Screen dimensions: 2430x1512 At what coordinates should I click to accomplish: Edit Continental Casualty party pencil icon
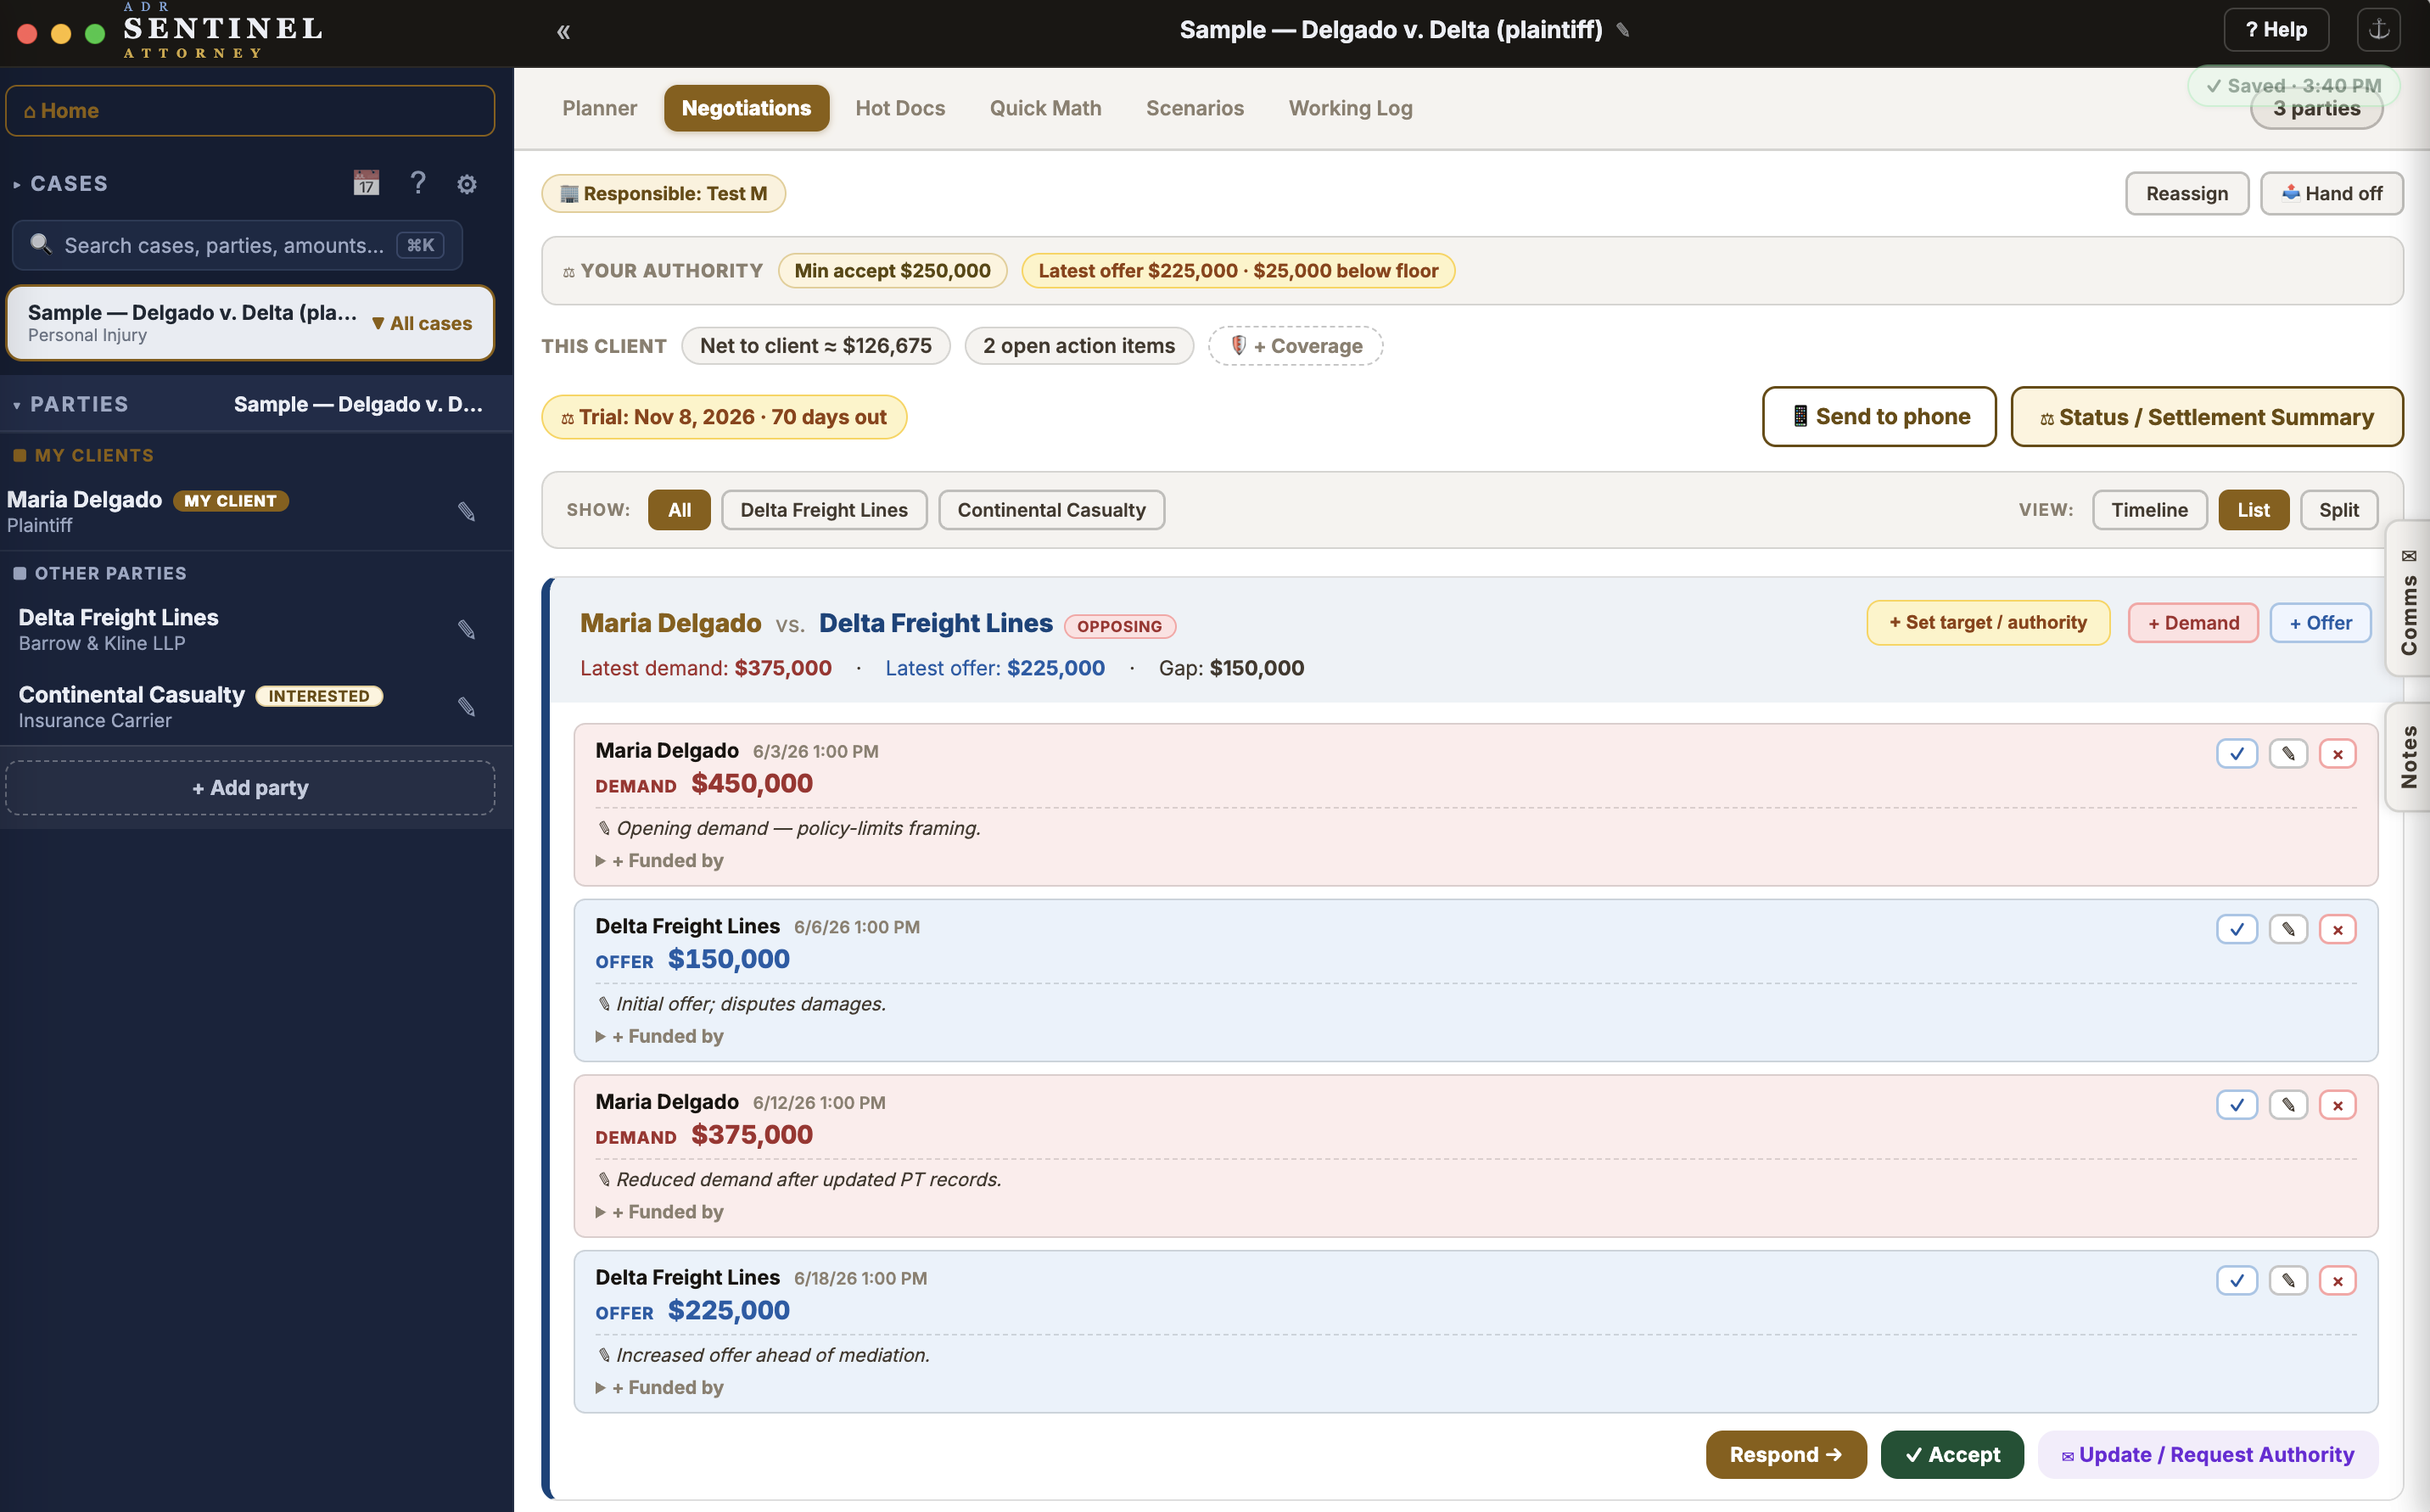(x=466, y=707)
